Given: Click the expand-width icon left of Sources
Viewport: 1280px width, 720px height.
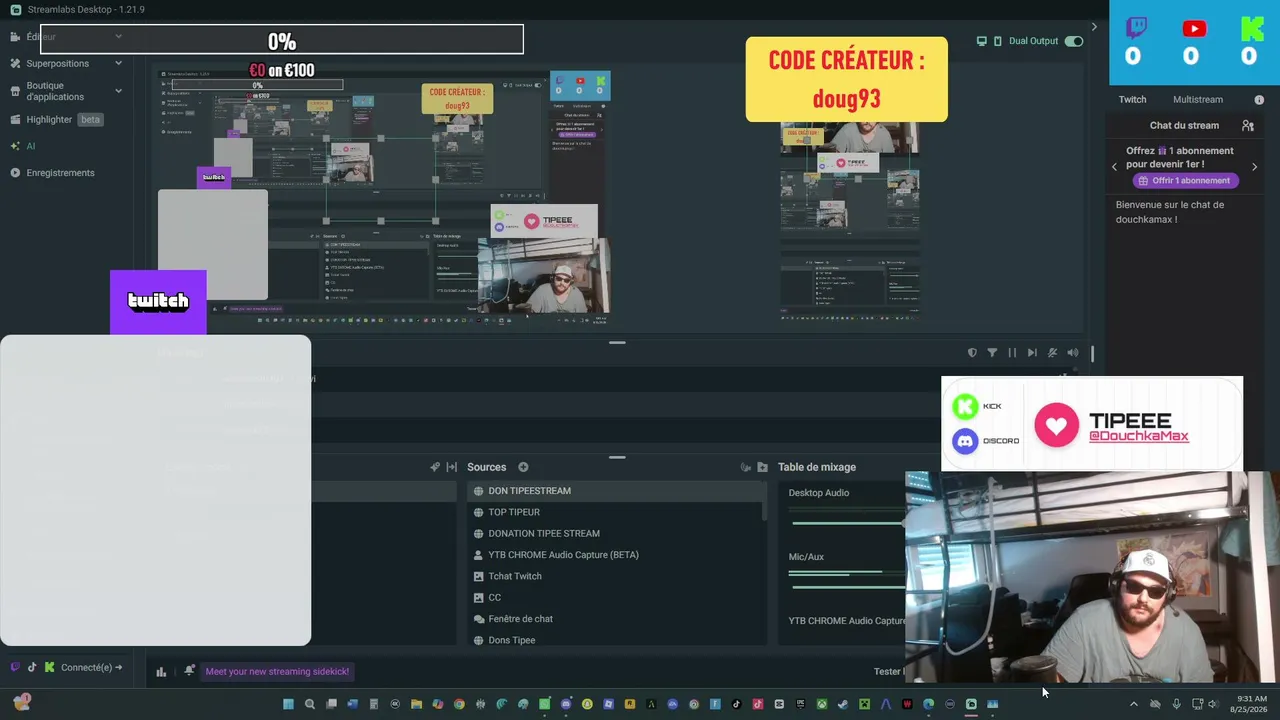Looking at the screenshot, I should pyautogui.click(x=452, y=467).
